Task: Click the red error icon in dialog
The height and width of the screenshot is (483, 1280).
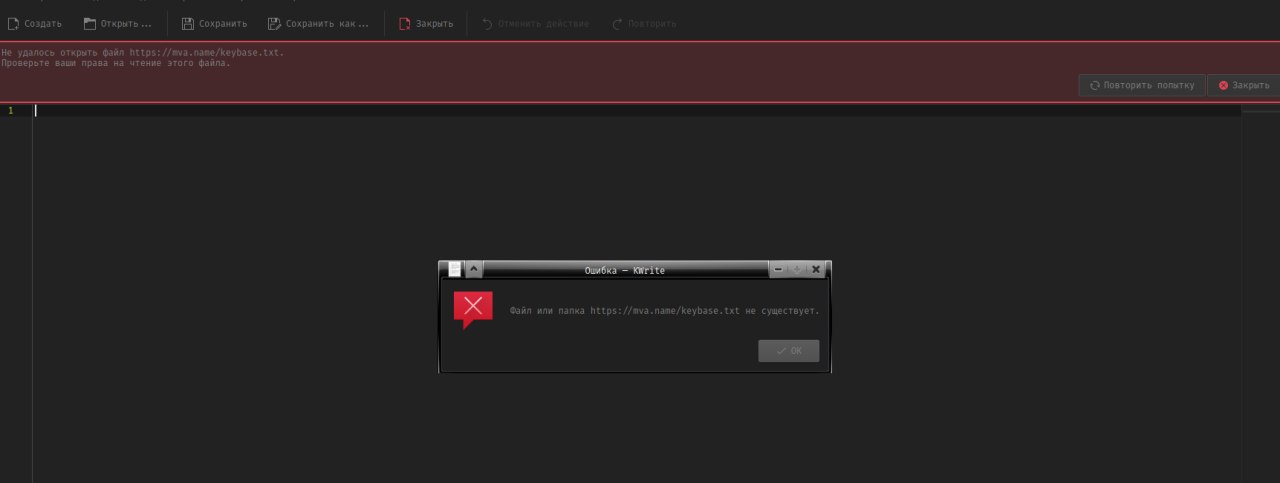Action: [473, 310]
